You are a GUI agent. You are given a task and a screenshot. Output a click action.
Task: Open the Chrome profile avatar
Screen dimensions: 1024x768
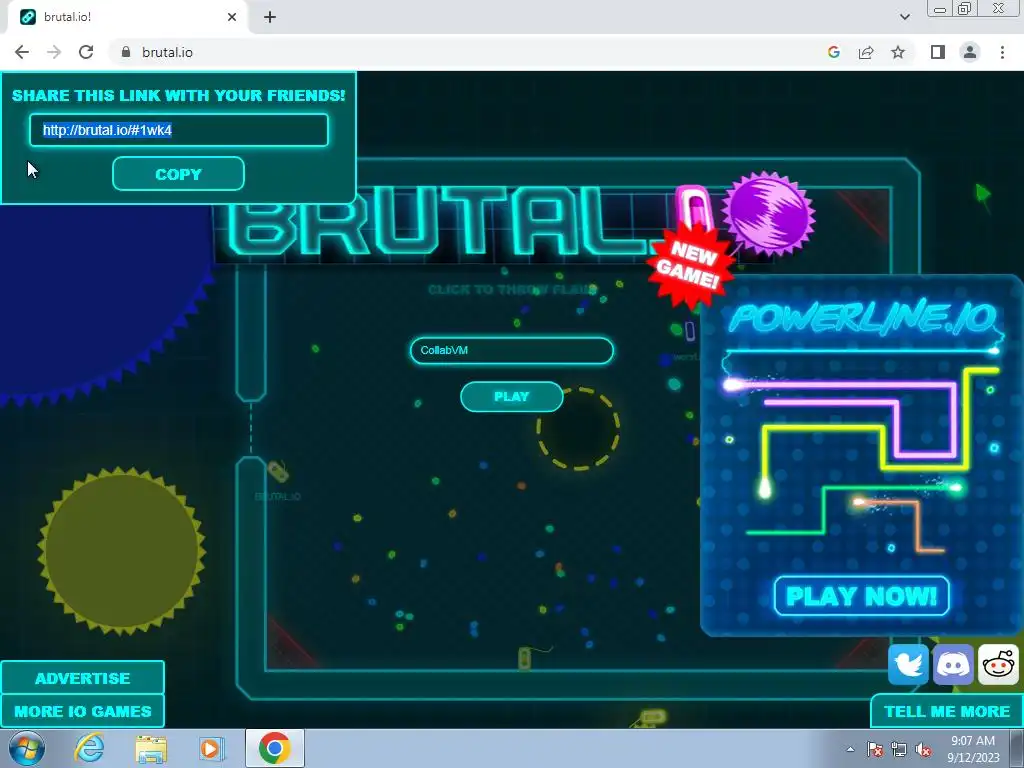(970, 52)
